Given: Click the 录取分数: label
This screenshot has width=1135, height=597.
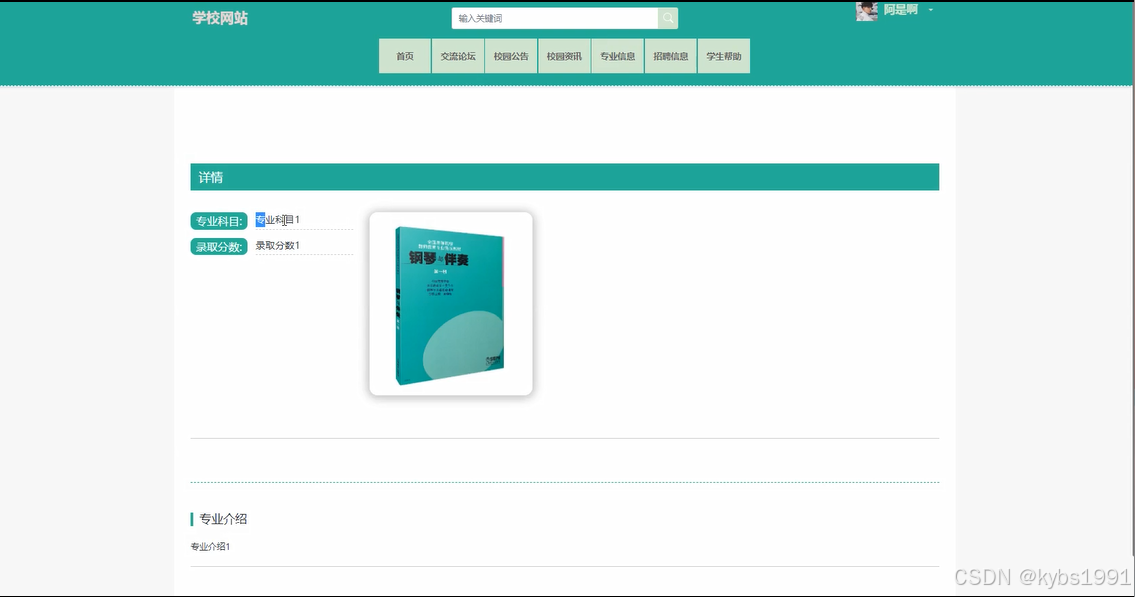Looking at the screenshot, I should [219, 247].
